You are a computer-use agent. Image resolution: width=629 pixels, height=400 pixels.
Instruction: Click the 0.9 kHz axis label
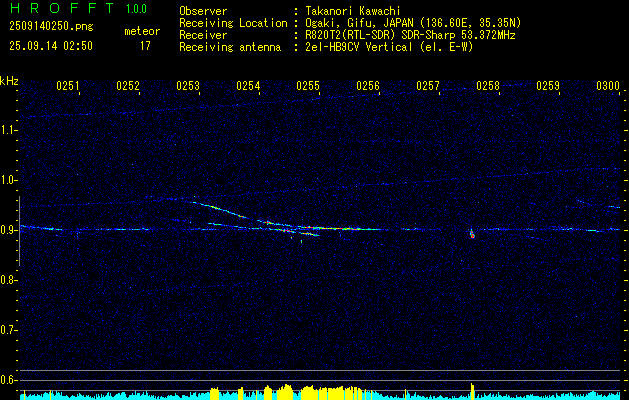pos(8,230)
